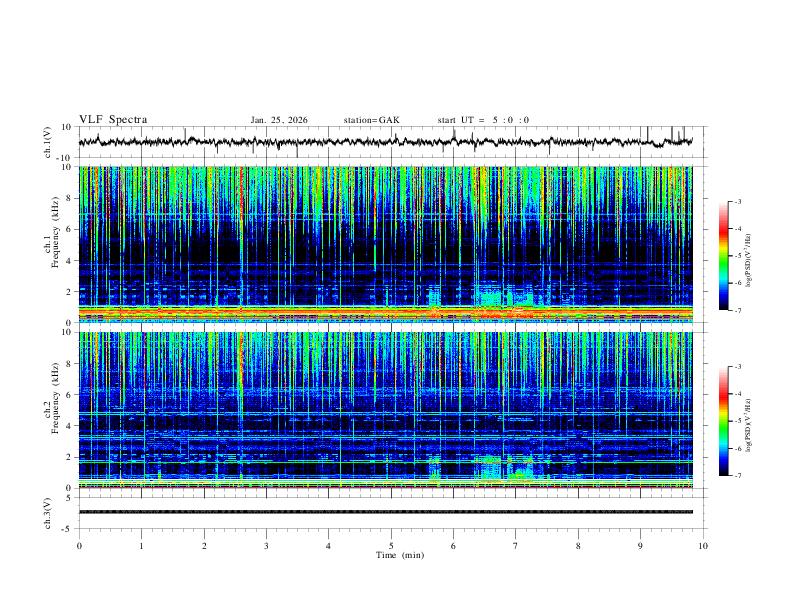This screenshot has width=792, height=612.
Task: Click time axis tick label '0'
Action: [79, 546]
